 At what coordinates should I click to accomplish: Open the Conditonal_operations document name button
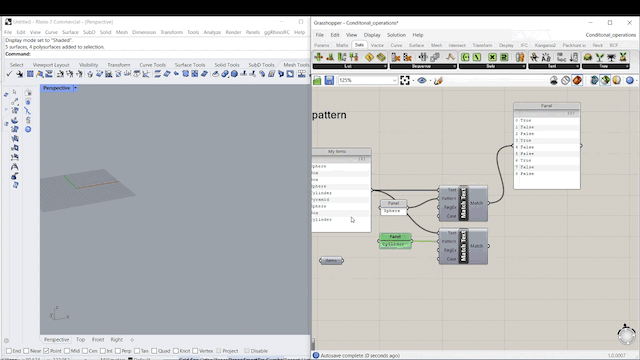[611, 35]
